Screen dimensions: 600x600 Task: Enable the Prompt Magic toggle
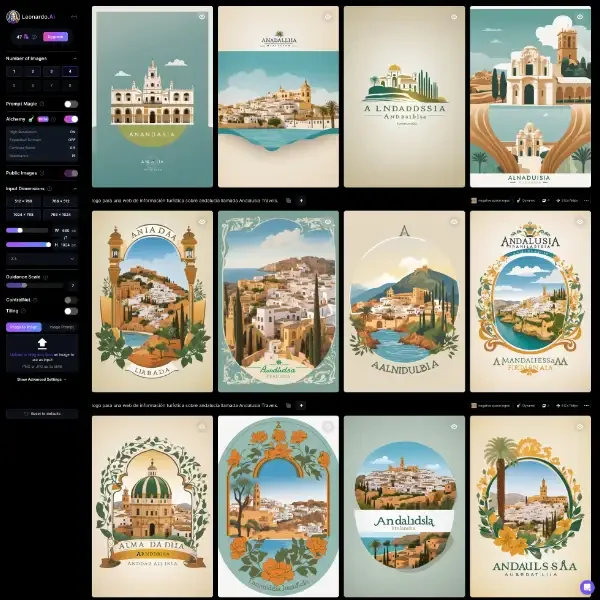pyautogui.click(x=71, y=104)
